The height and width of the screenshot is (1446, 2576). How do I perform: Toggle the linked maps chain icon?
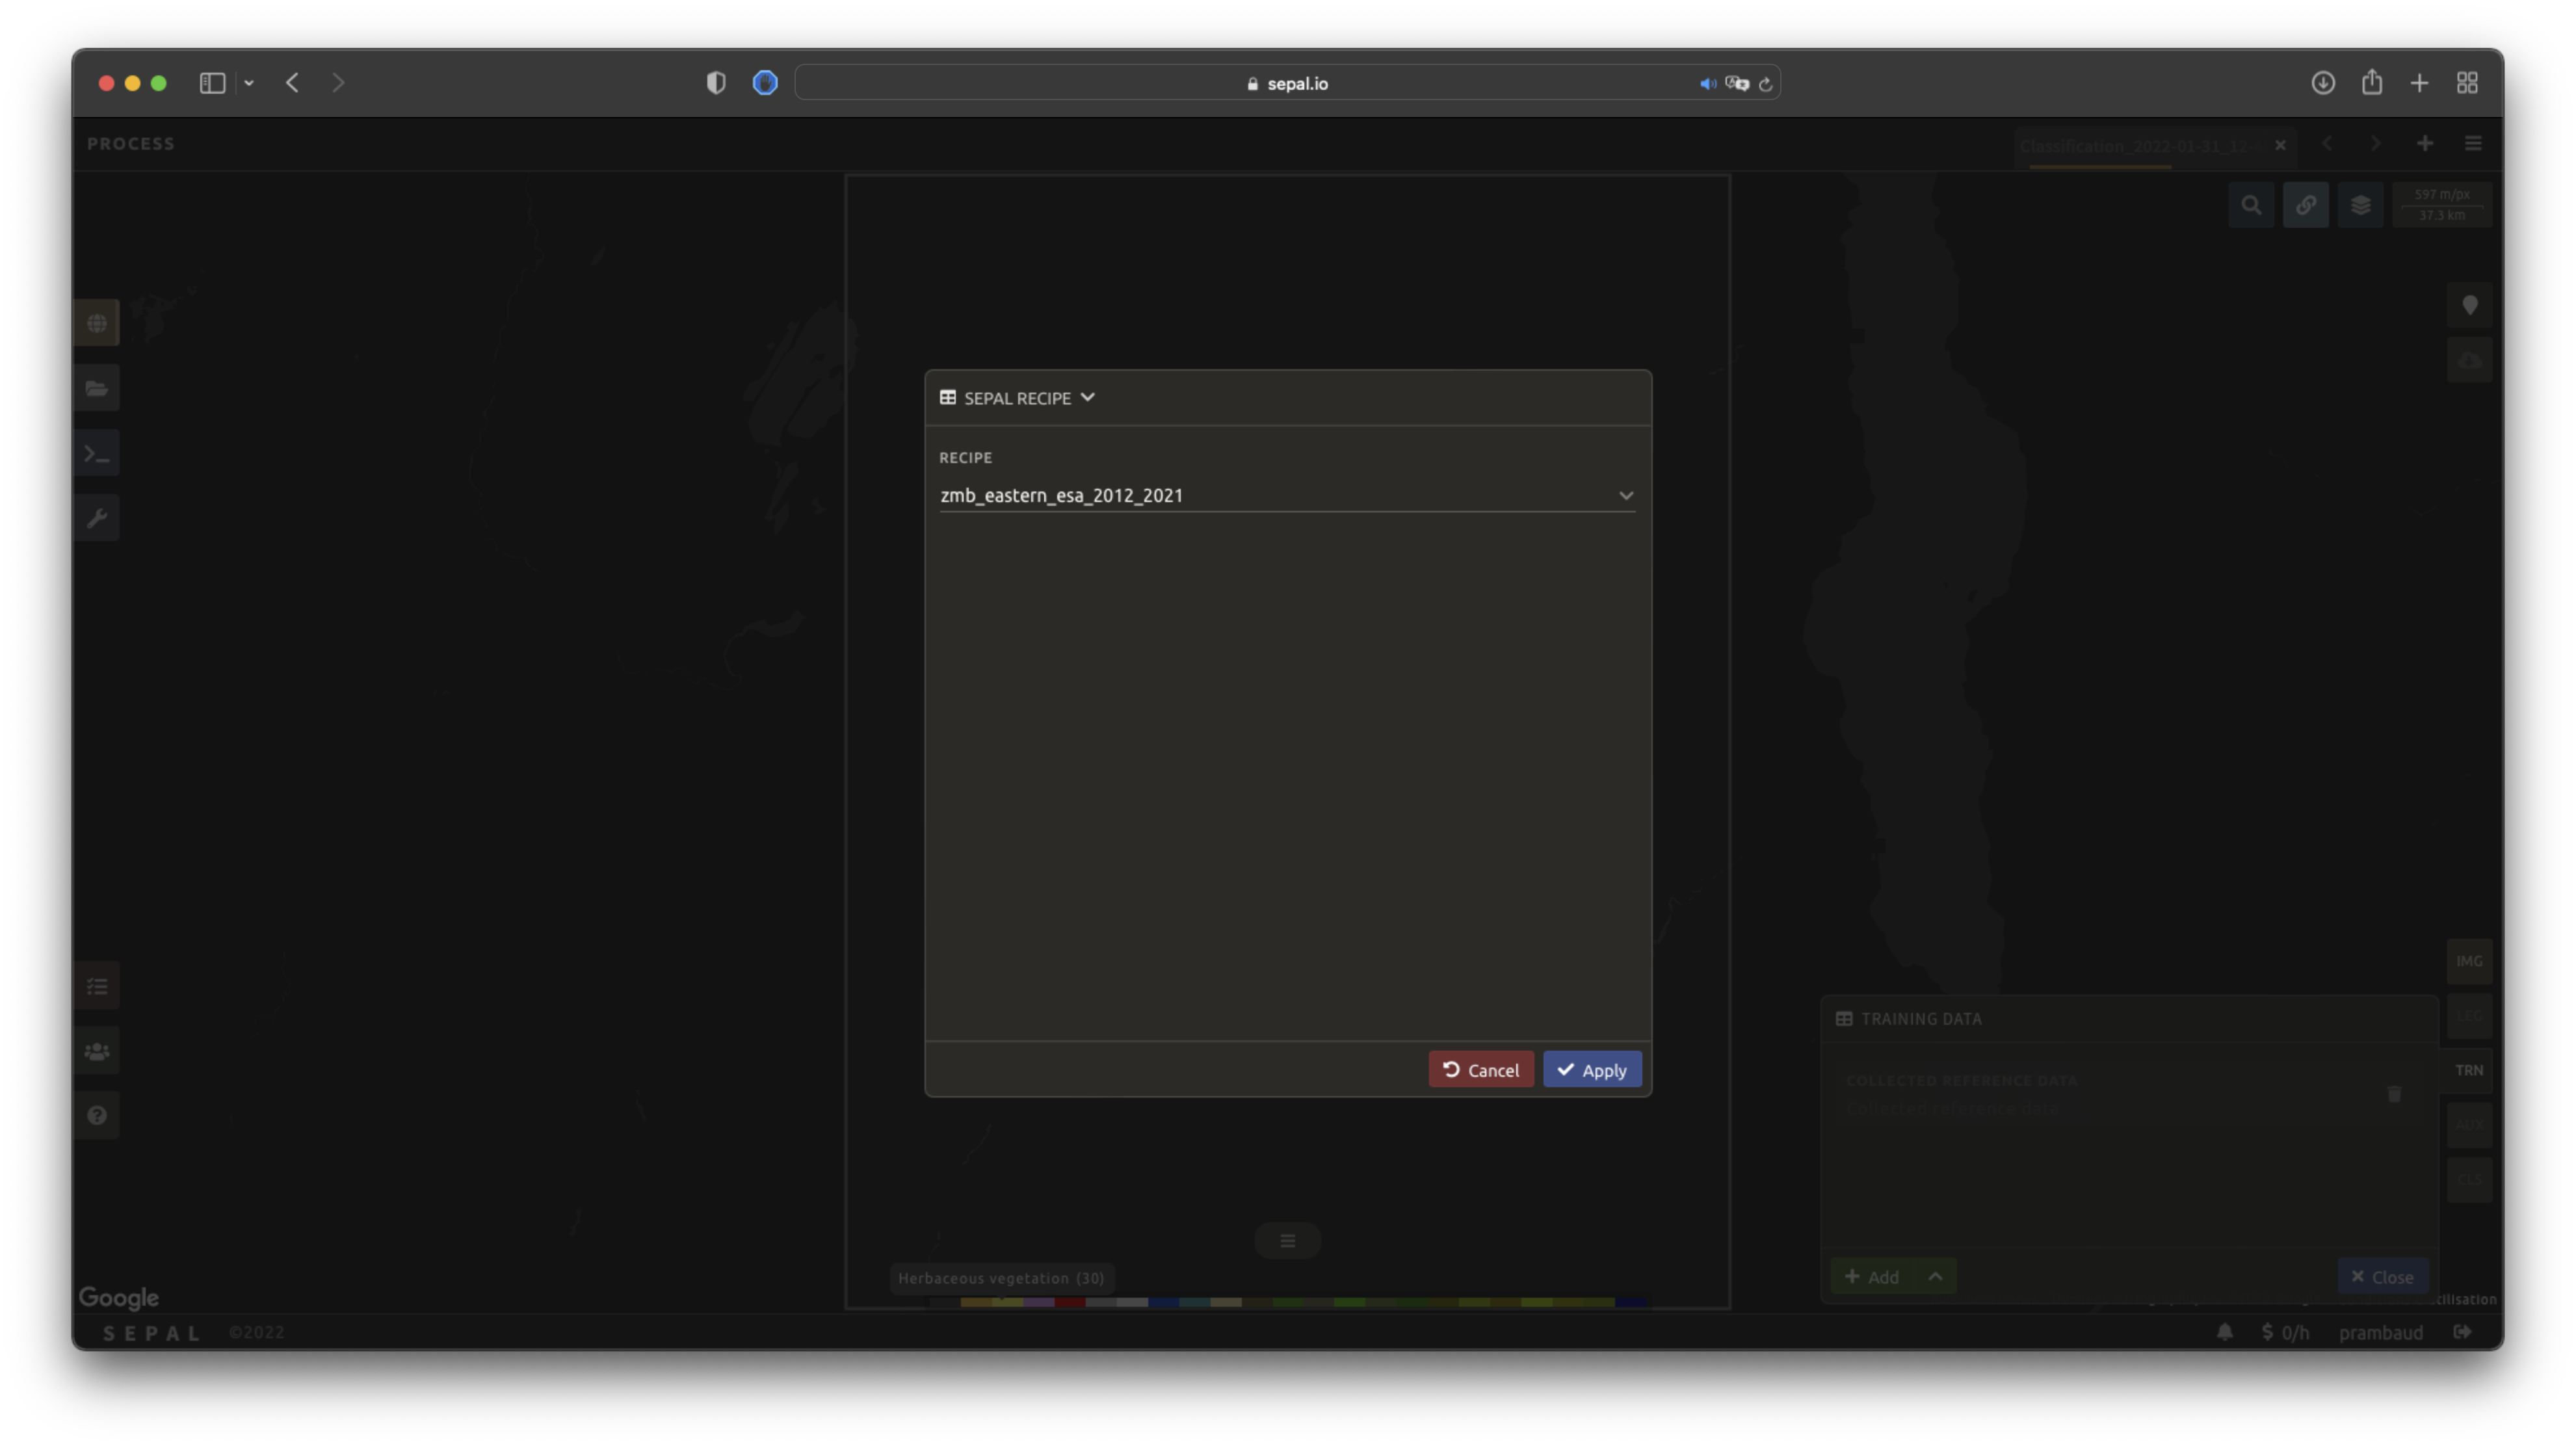pos(2305,205)
